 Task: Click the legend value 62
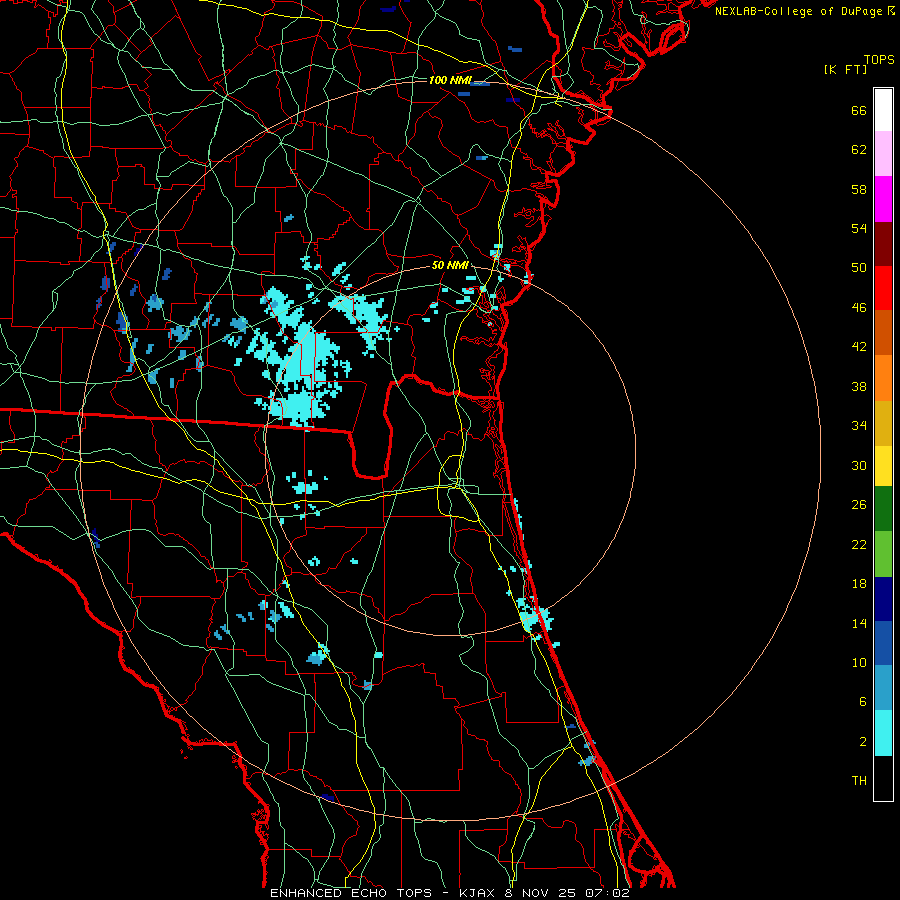[859, 149]
